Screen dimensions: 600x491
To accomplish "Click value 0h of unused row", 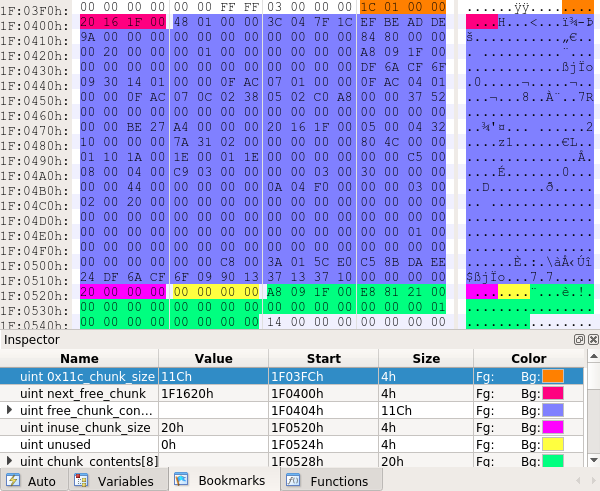I will [168, 444].
